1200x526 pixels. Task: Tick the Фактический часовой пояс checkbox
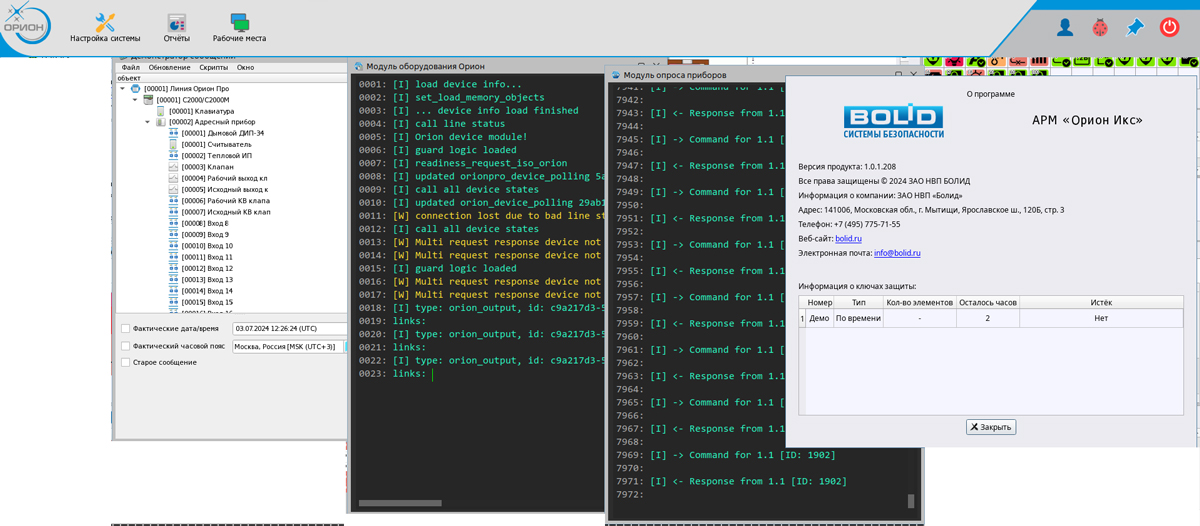[125, 346]
